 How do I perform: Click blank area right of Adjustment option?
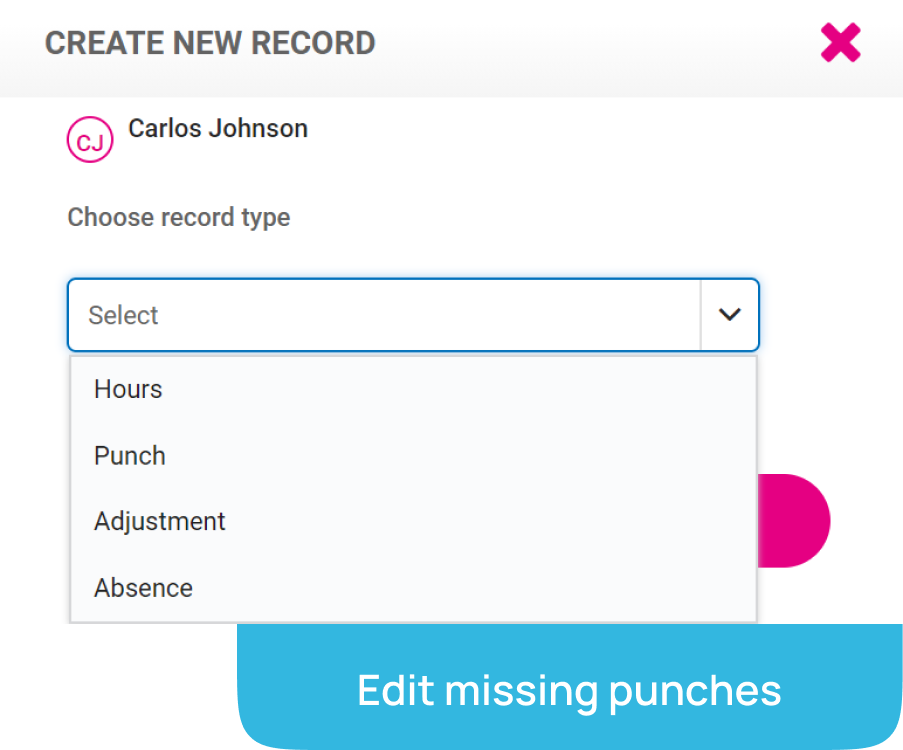pos(490,521)
